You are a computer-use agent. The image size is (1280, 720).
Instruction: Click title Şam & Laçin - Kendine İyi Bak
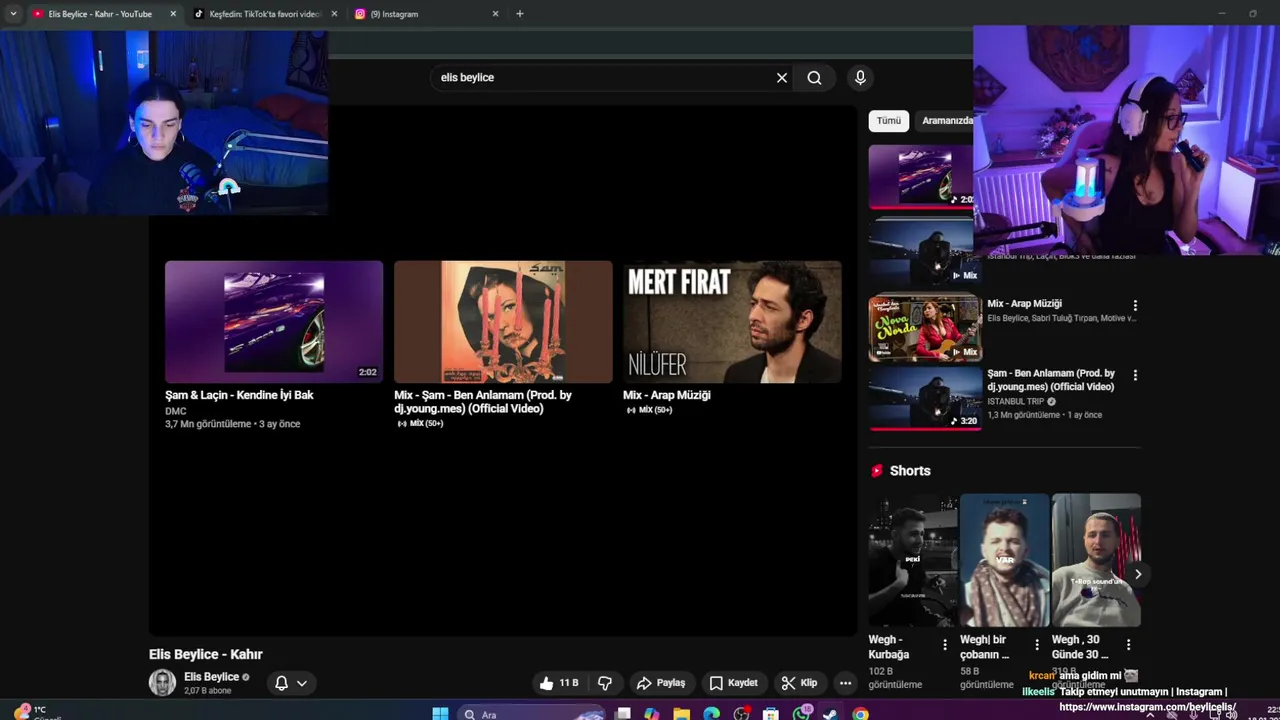tap(239, 395)
